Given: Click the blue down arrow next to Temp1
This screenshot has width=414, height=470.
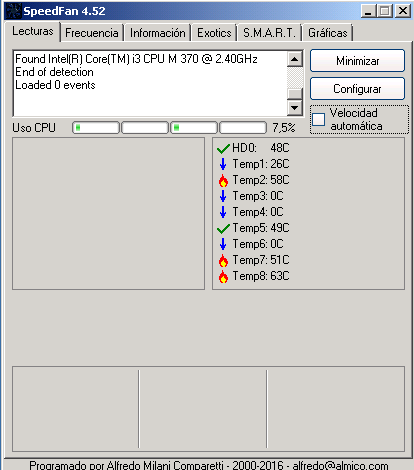Looking at the screenshot, I should [x=223, y=164].
